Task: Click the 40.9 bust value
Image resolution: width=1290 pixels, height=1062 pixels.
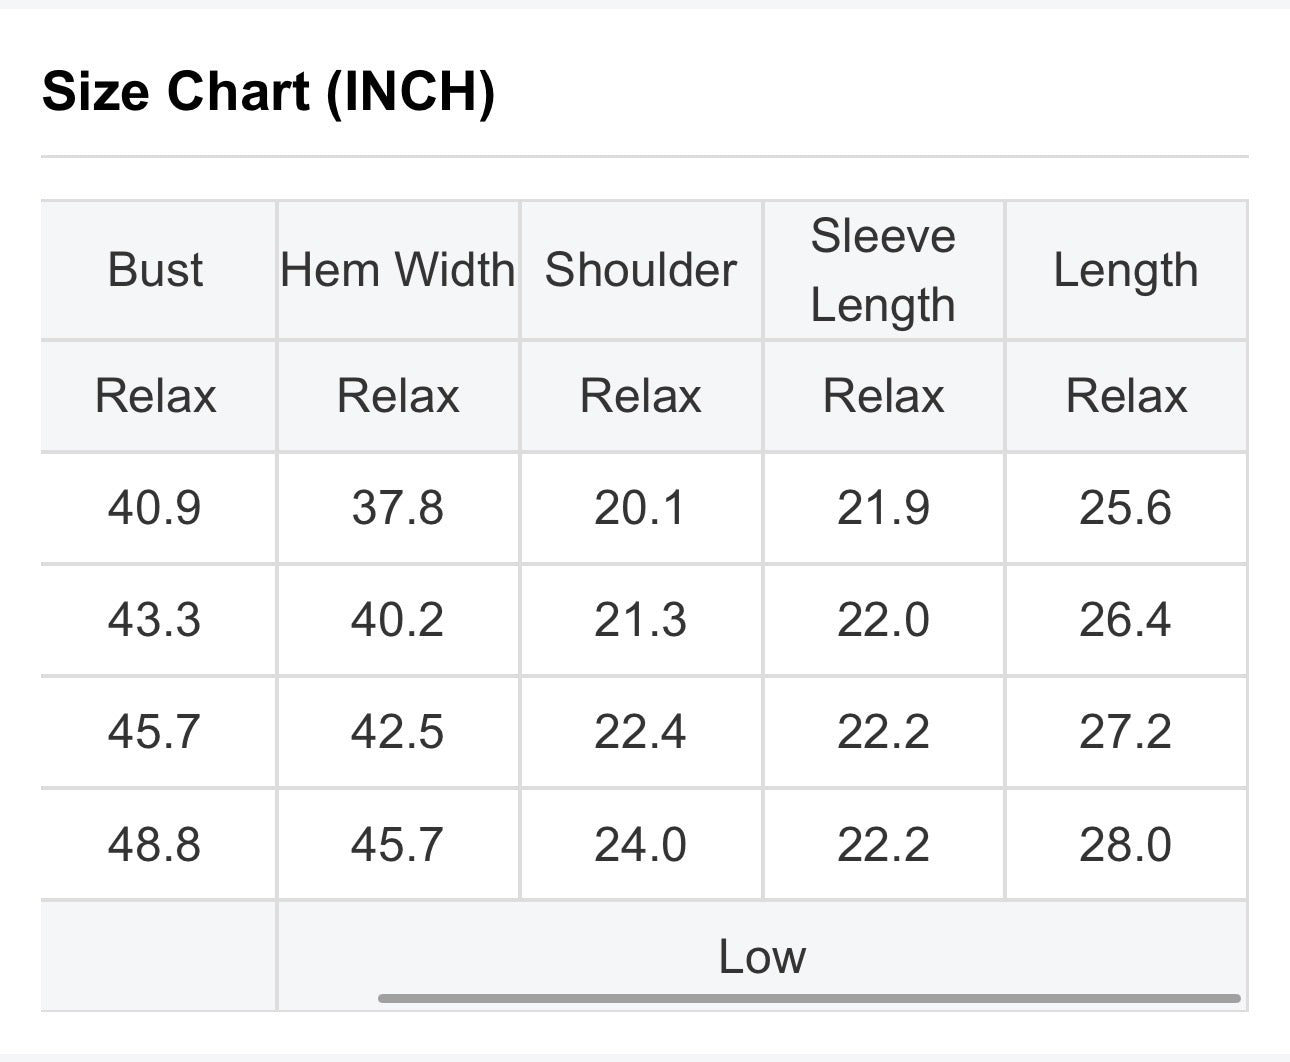Action: (155, 508)
